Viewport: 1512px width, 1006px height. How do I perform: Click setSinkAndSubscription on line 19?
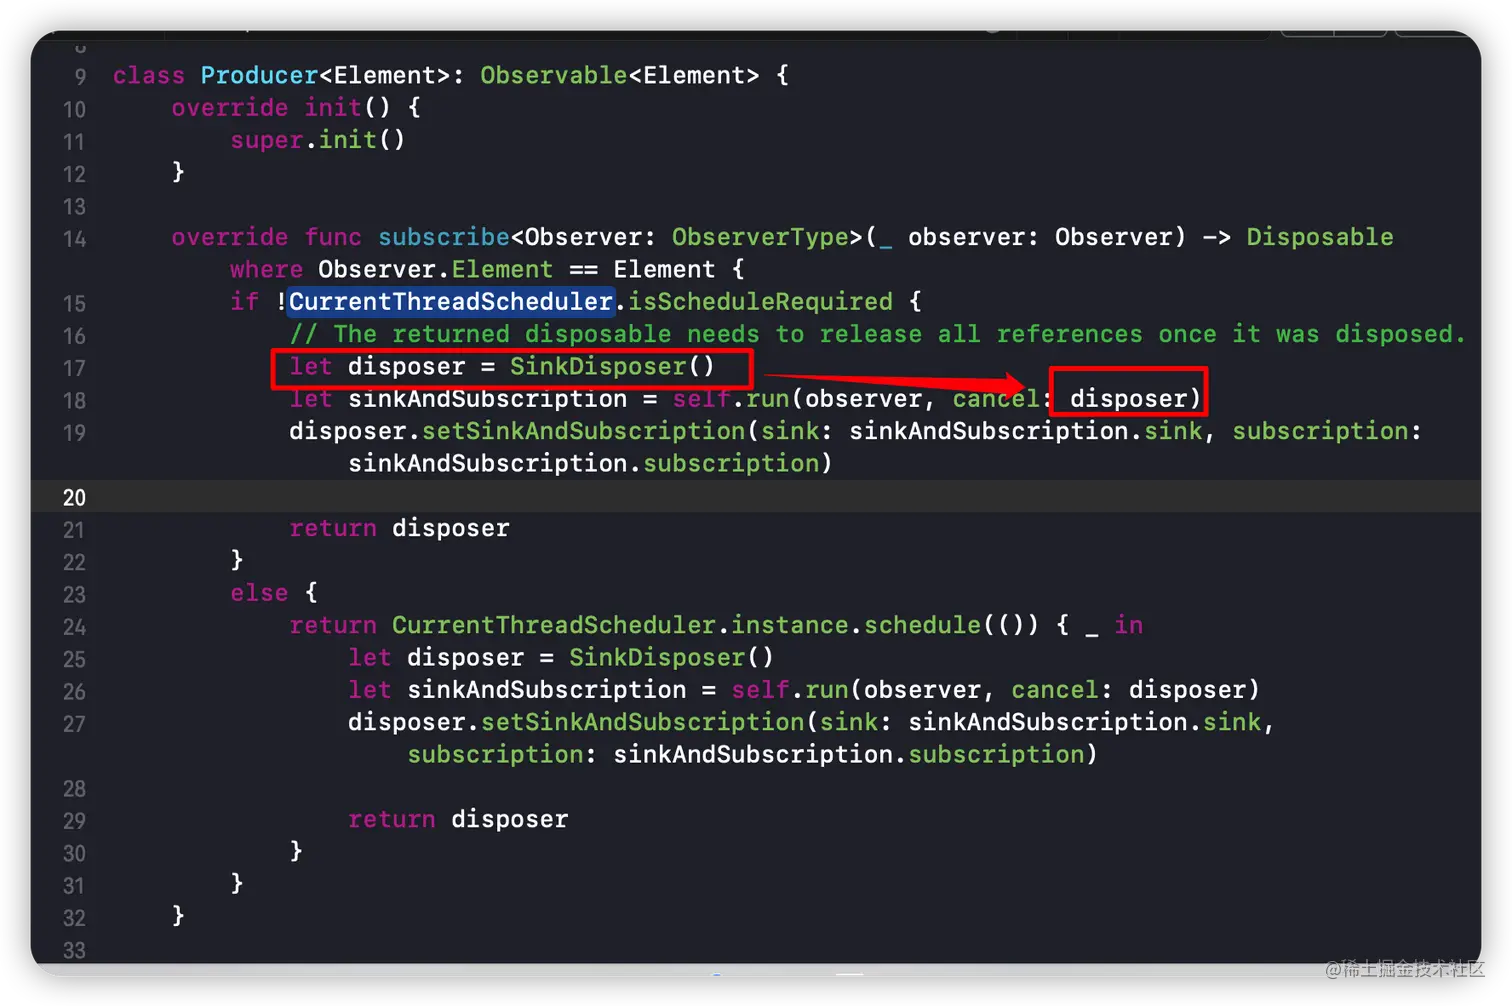[583, 431]
